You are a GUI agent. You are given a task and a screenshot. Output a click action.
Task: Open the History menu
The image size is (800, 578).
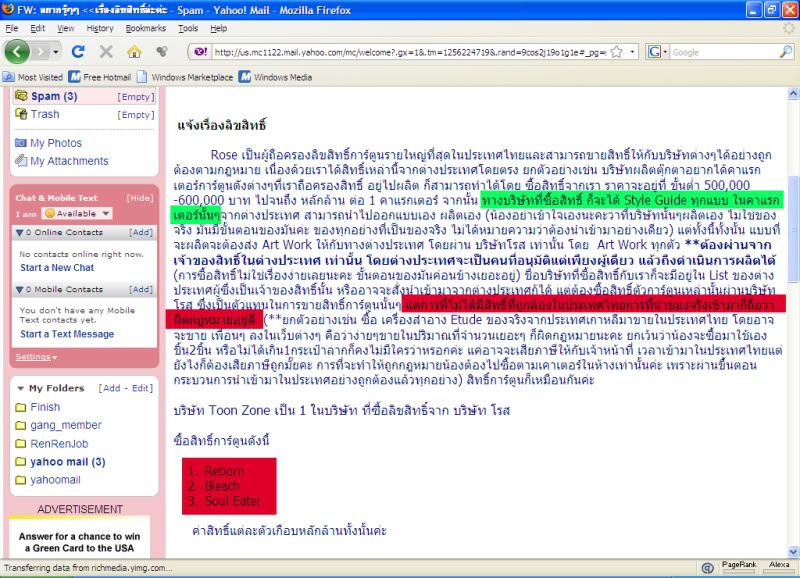[x=100, y=29]
